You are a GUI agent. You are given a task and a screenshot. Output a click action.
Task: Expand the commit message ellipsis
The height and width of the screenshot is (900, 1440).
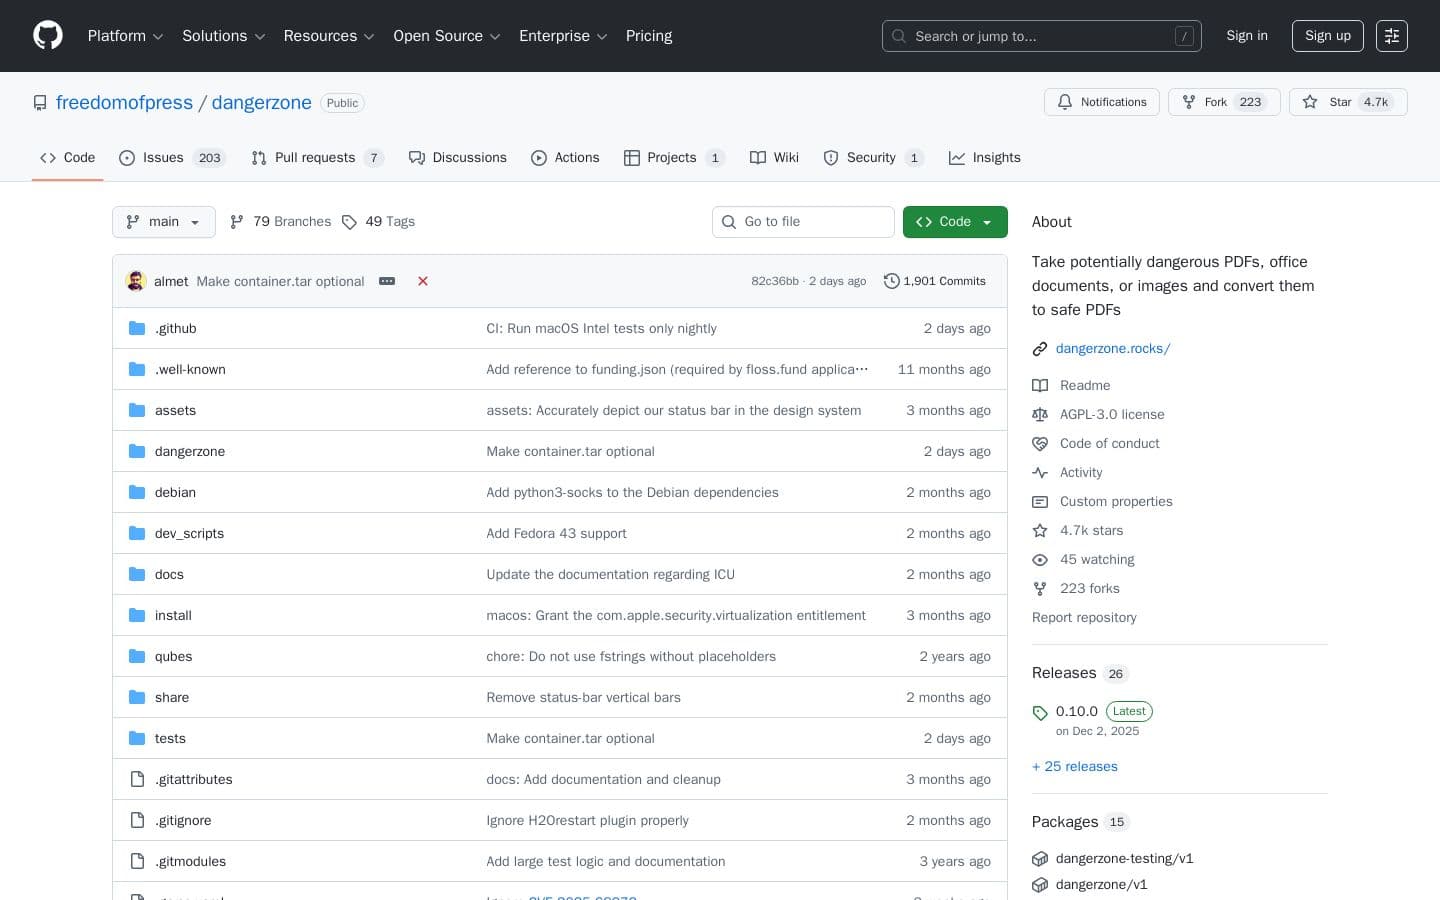387,281
